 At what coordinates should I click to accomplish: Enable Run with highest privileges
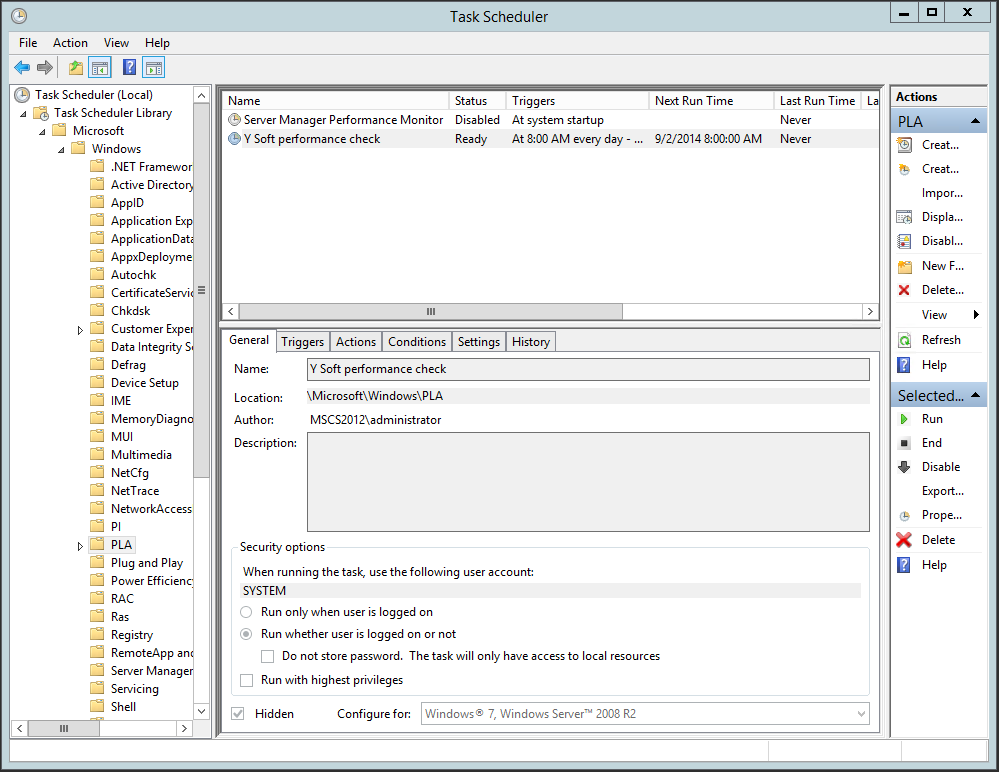tap(246, 680)
